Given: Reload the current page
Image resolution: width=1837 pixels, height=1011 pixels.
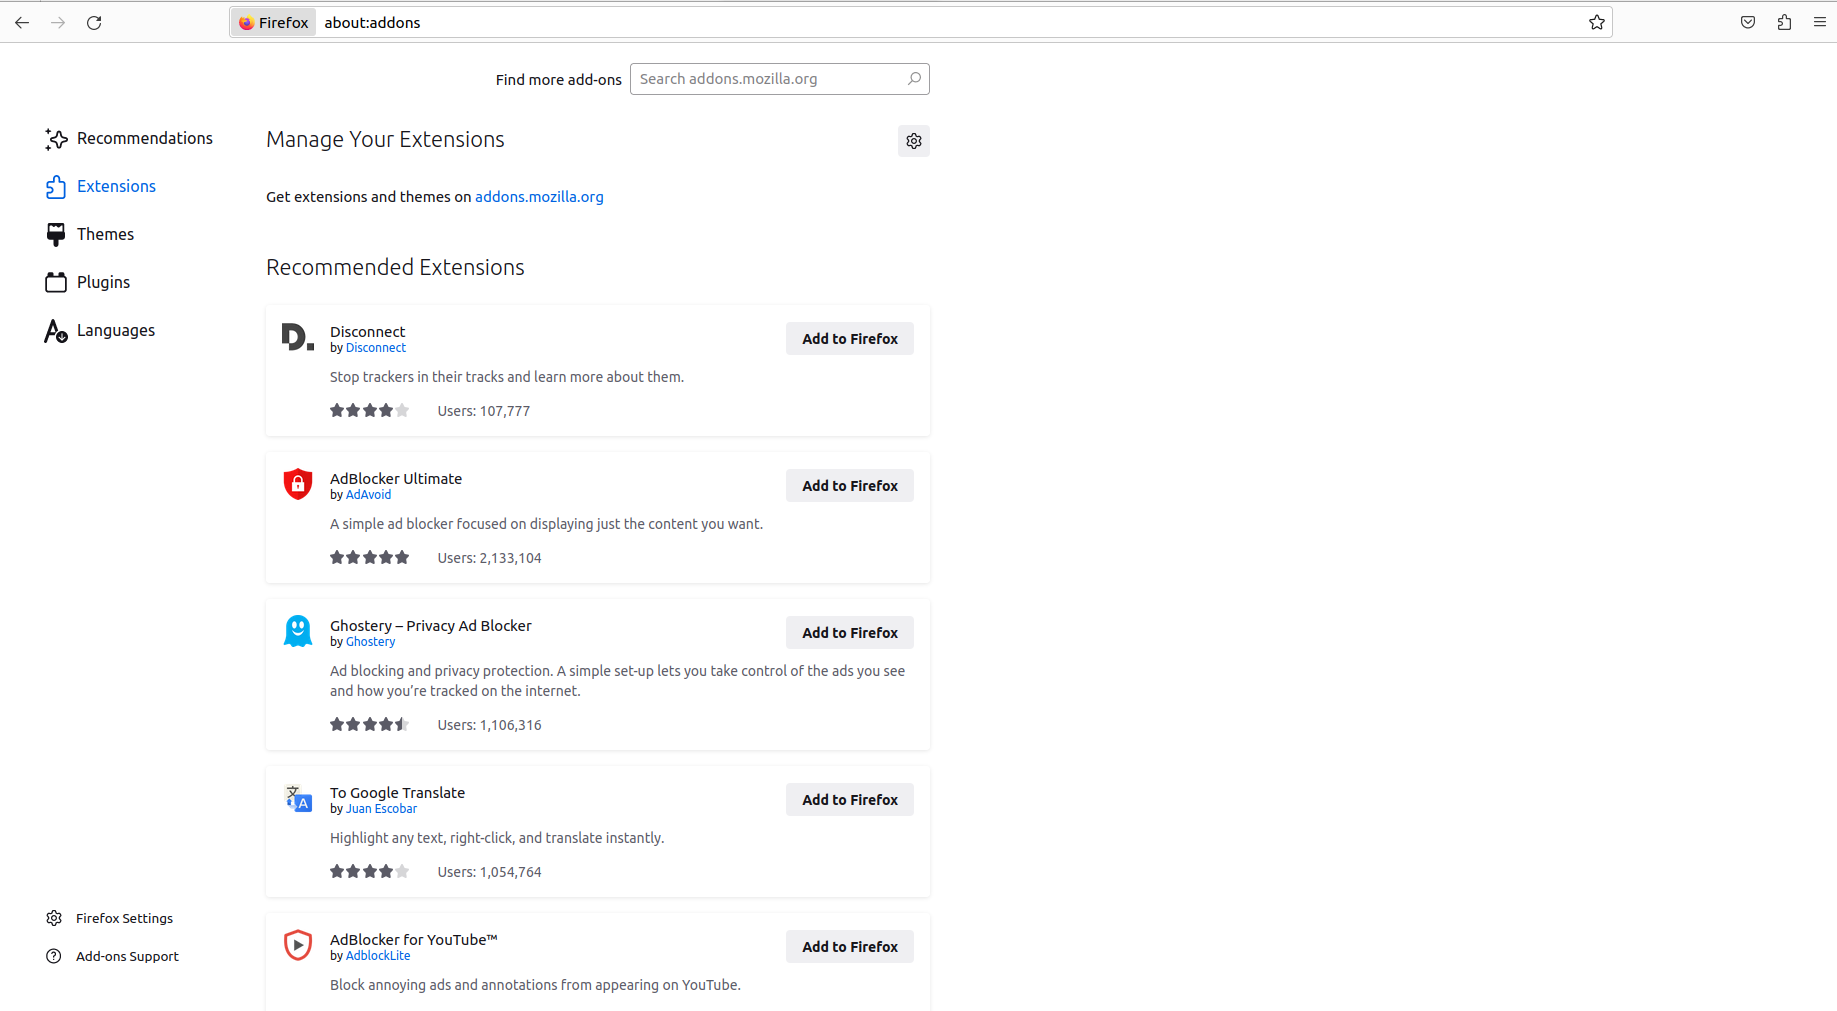Looking at the screenshot, I should pyautogui.click(x=94, y=22).
